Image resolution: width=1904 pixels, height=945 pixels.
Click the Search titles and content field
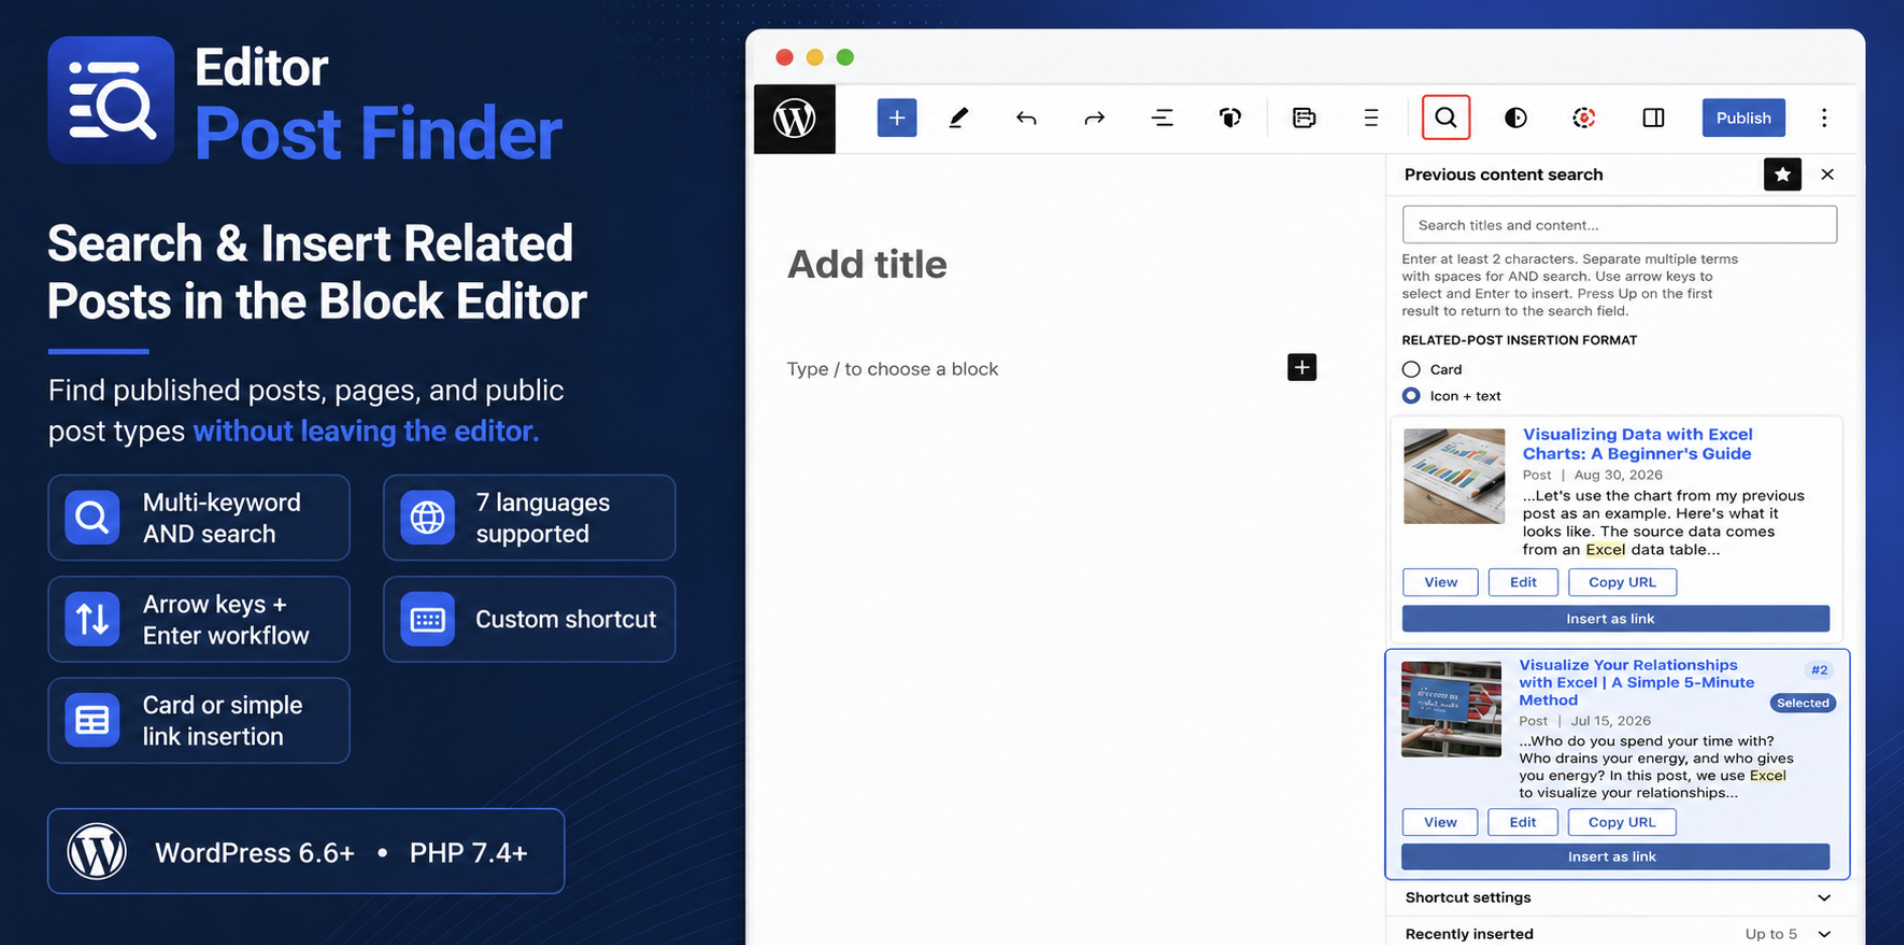pyautogui.click(x=1619, y=224)
